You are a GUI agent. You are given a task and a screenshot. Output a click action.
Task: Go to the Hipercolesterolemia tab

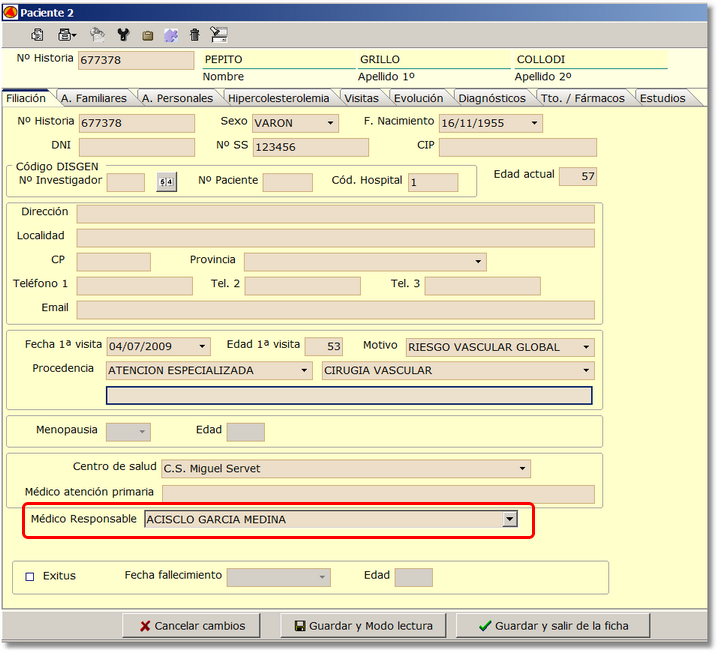click(278, 98)
